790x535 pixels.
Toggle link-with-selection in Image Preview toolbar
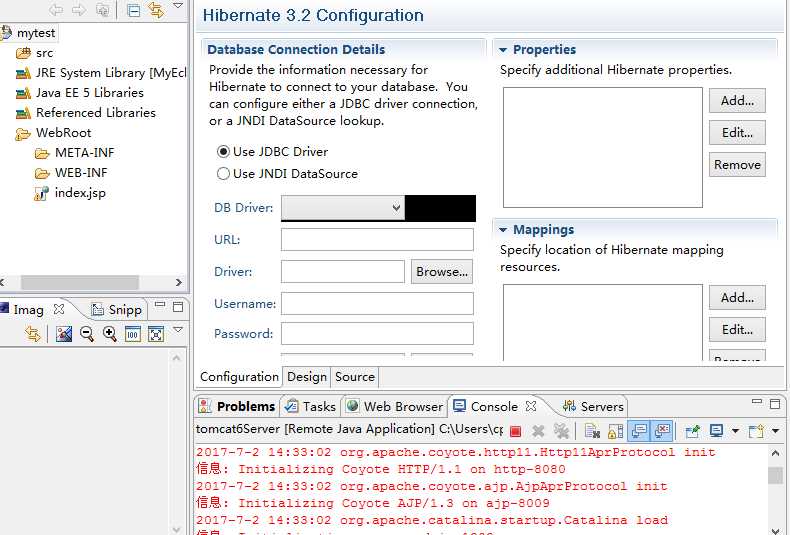[x=33, y=333]
